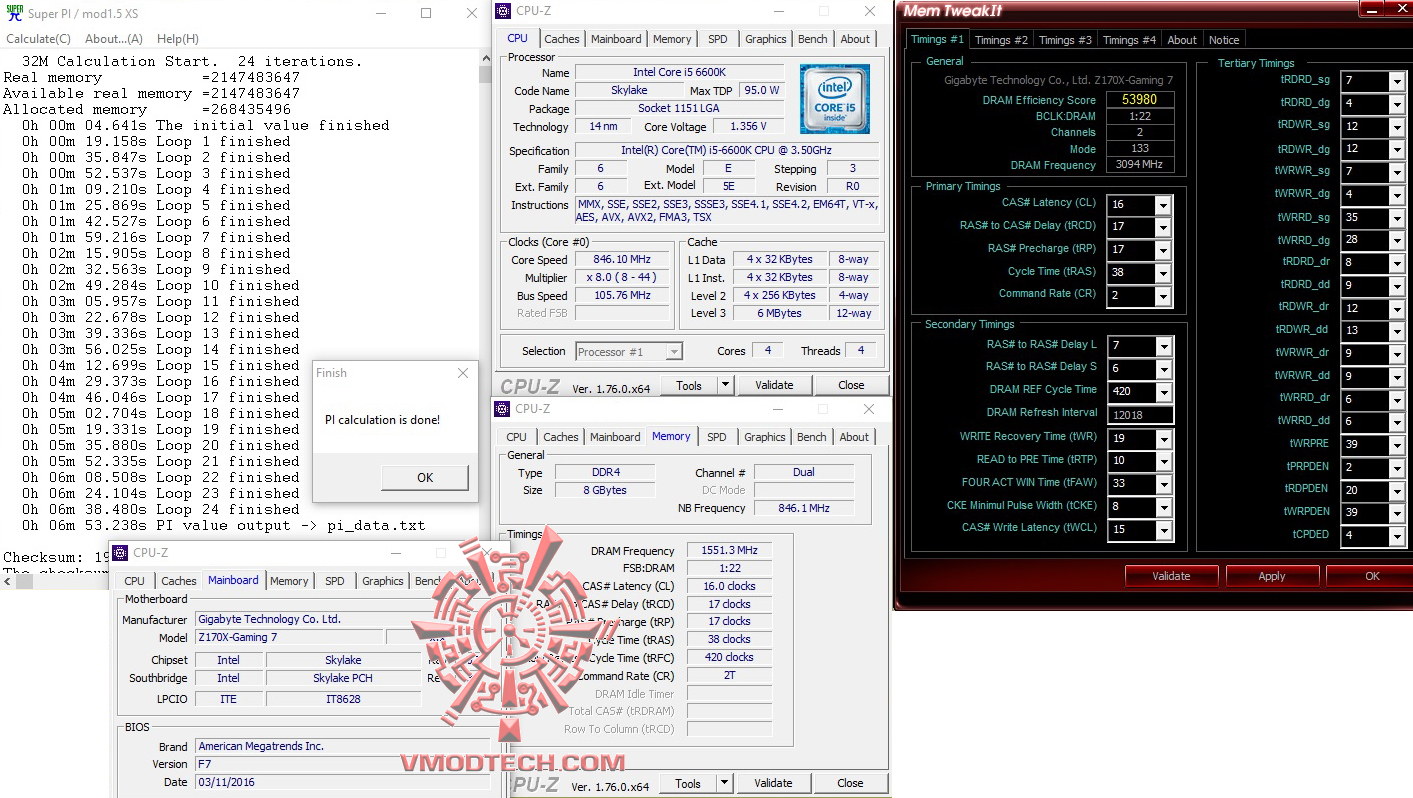This screenshot has width=1413, height=798.
Task: Open the Notice tab in Mem TweakIt
Action: (x=1224, y=40)
